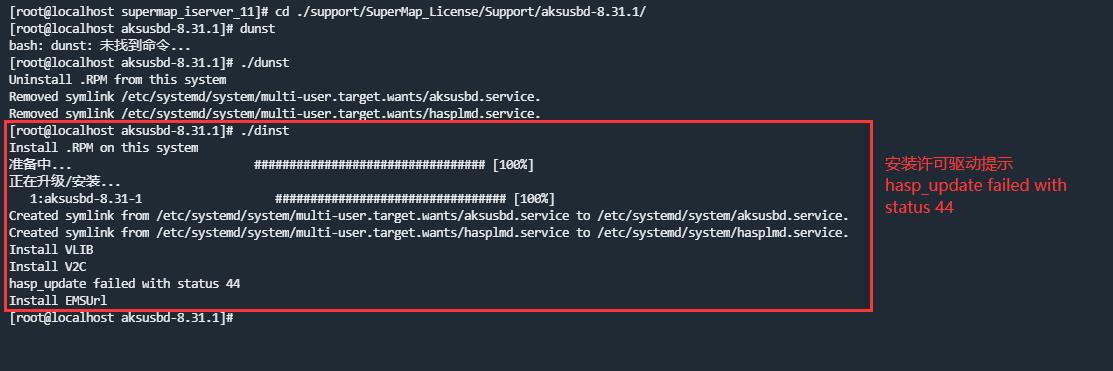Click the Removed symlink hasplmd.service line
This screenshot has width=1113, height=371.
(275, 114)
